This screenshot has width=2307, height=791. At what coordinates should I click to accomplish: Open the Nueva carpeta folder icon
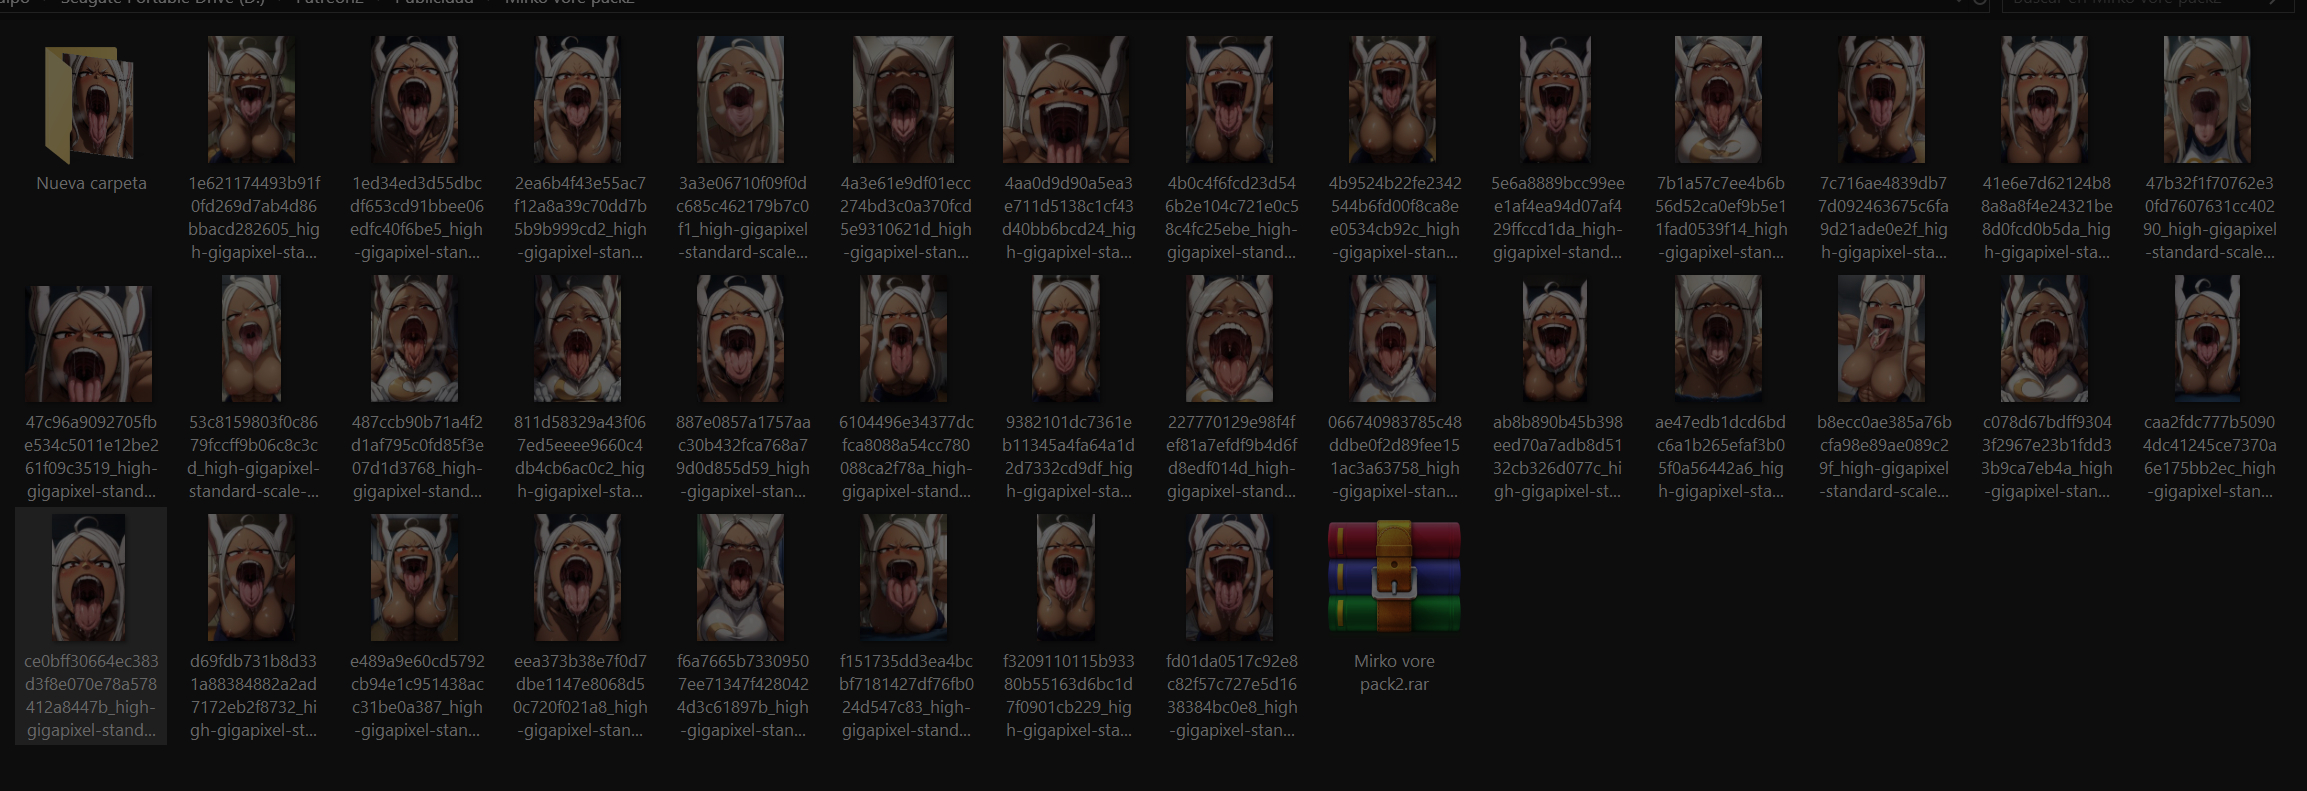[x=90, y=104]
